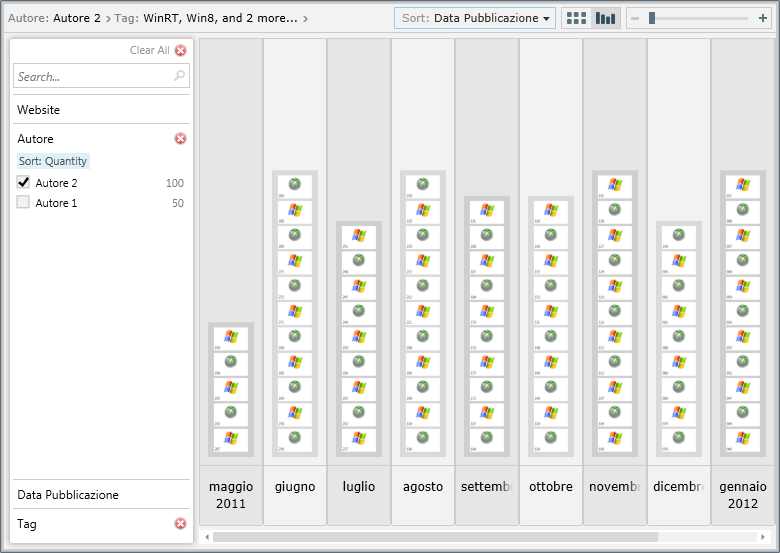
Task: Select the bottom Windows item in luglio column
Action: (x=359, y=440)
